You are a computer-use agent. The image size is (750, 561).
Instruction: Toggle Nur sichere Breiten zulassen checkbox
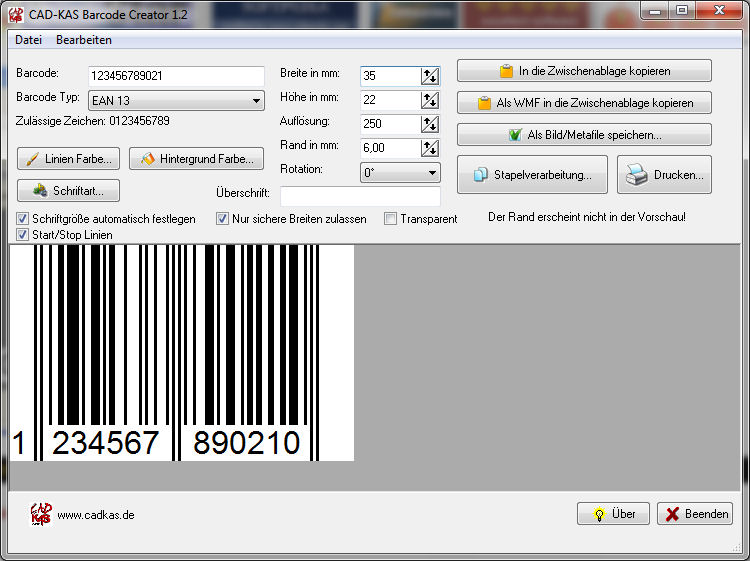[223, 219]
